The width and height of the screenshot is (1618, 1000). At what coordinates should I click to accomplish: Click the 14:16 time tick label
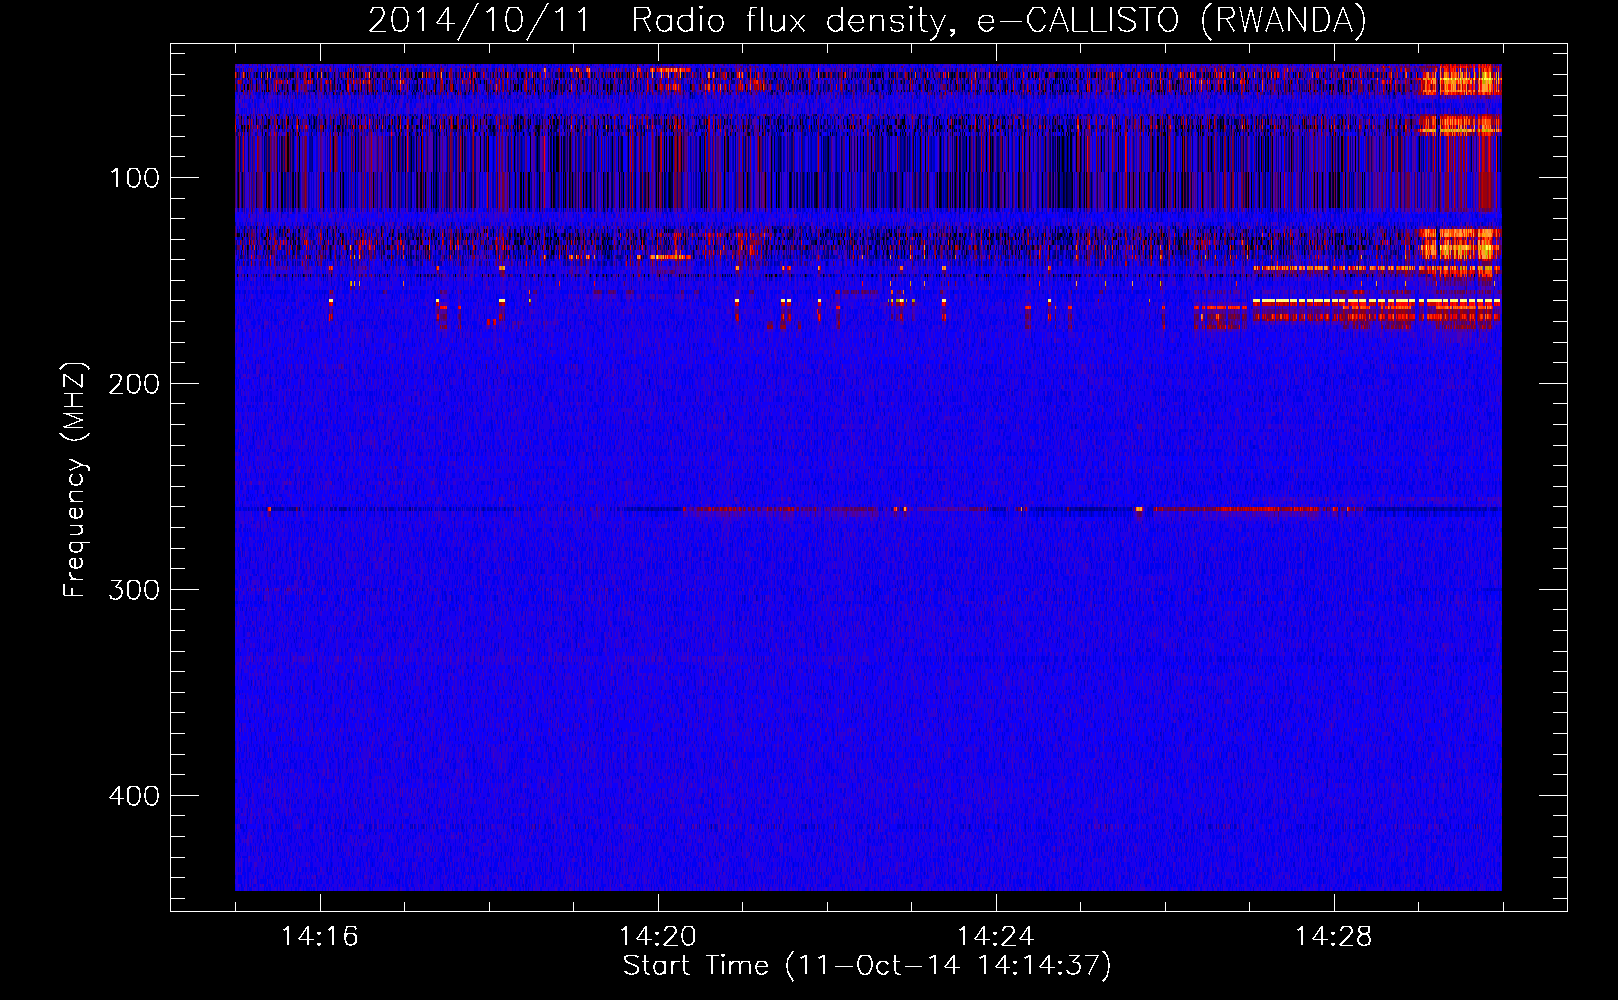320,937
